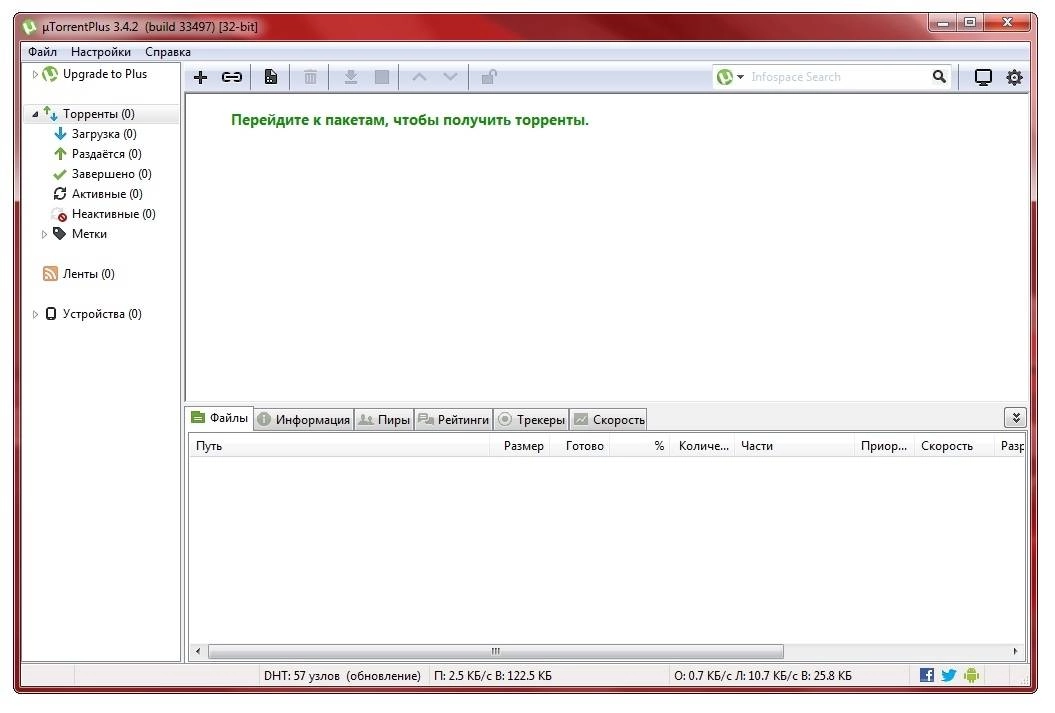Click the green bundles link text
Screen dimensions: 1055x713
point(410,120)
